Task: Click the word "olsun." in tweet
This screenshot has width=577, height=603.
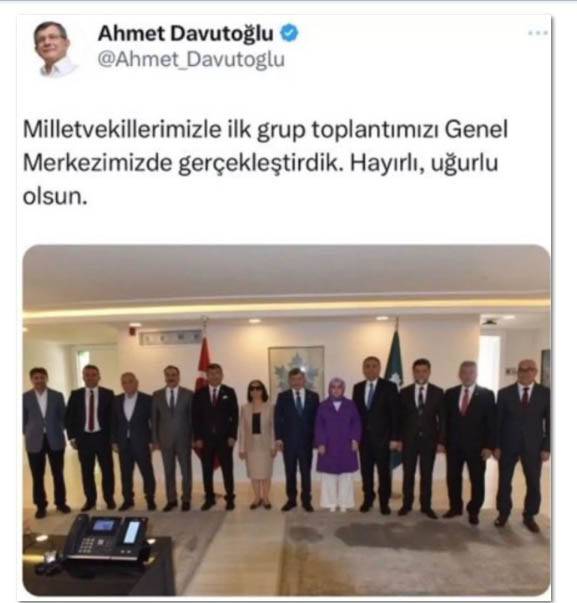Action: (55, 197)
